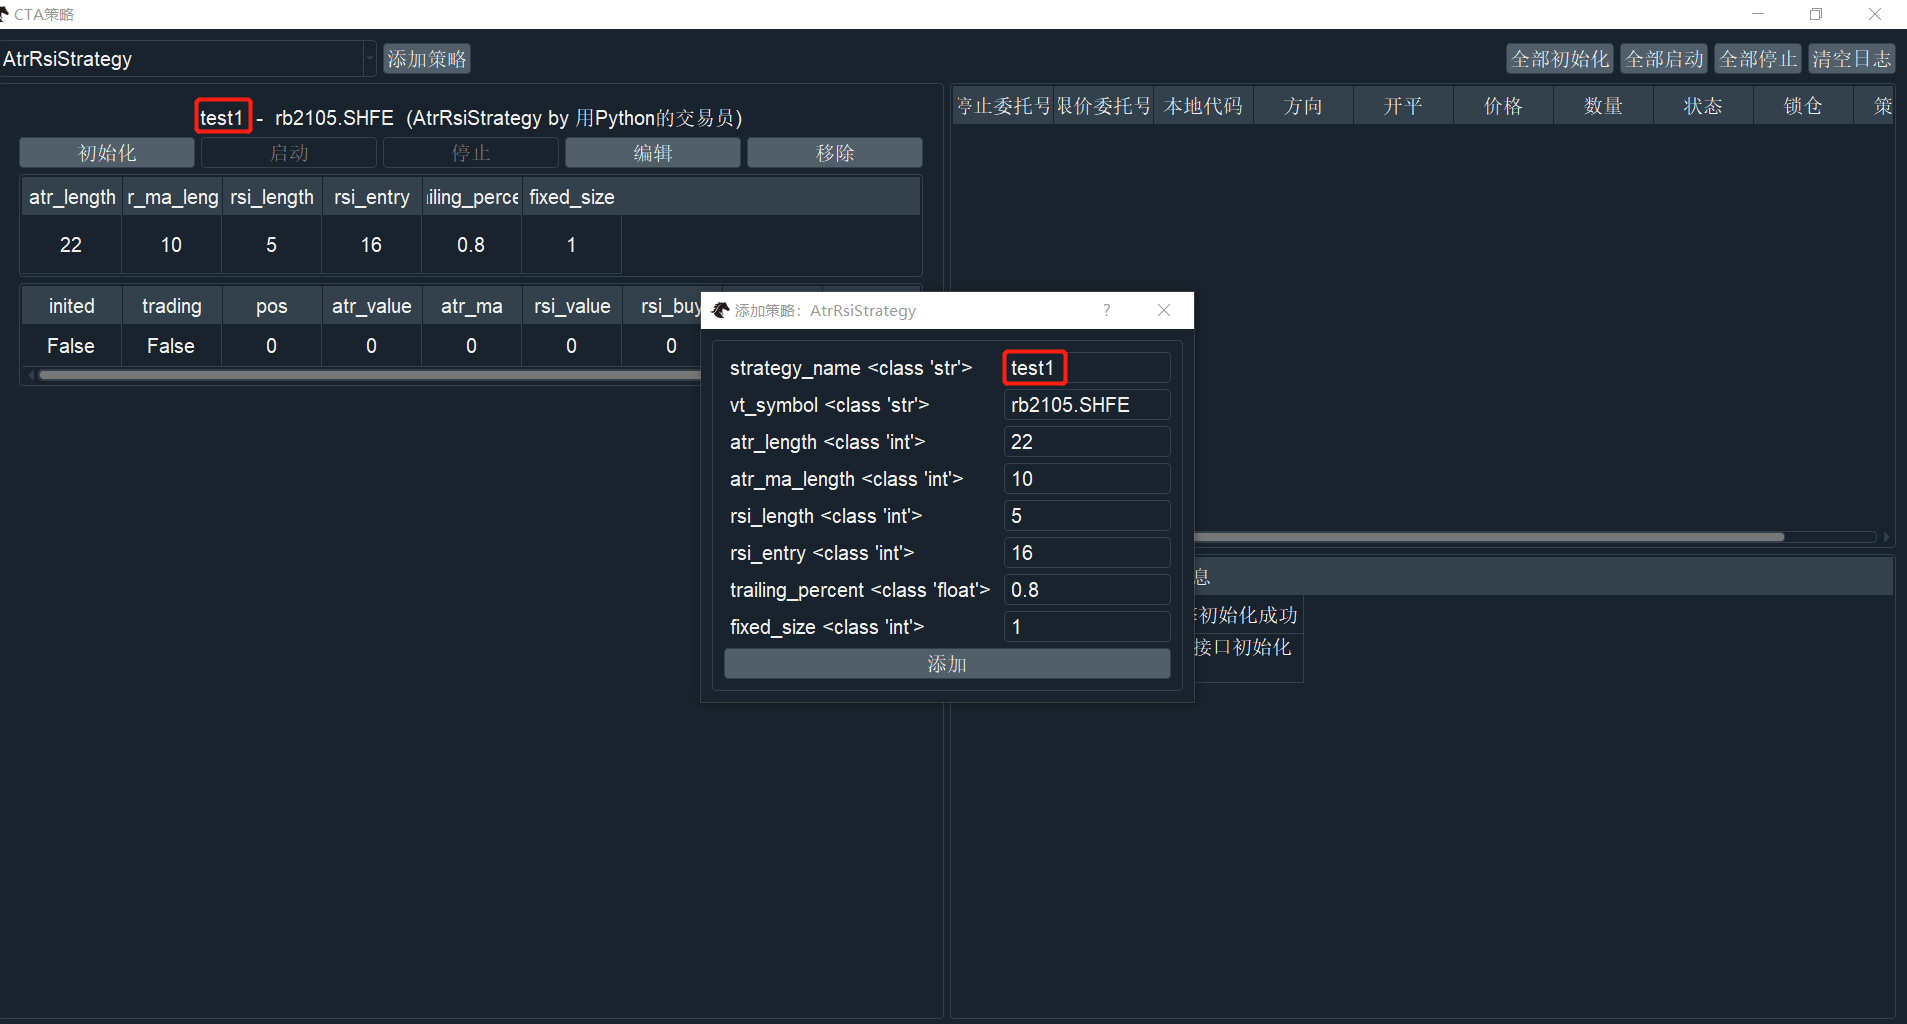Click the CTA策略 application icon in the title bar
Image resolution: width=1907 pixels, height=1024 pixels.
10,13
